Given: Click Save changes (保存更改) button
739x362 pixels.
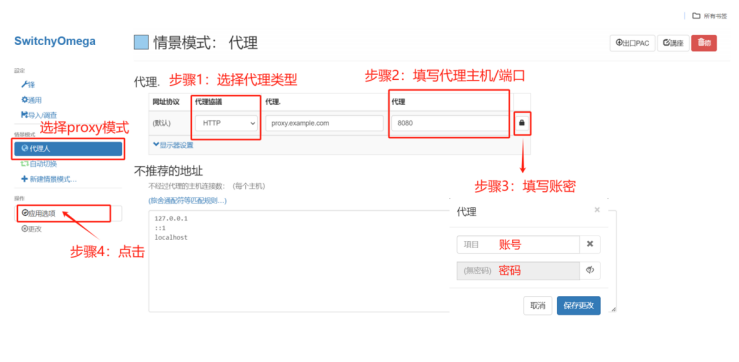Looking at the screenshot, I should 579,306.
